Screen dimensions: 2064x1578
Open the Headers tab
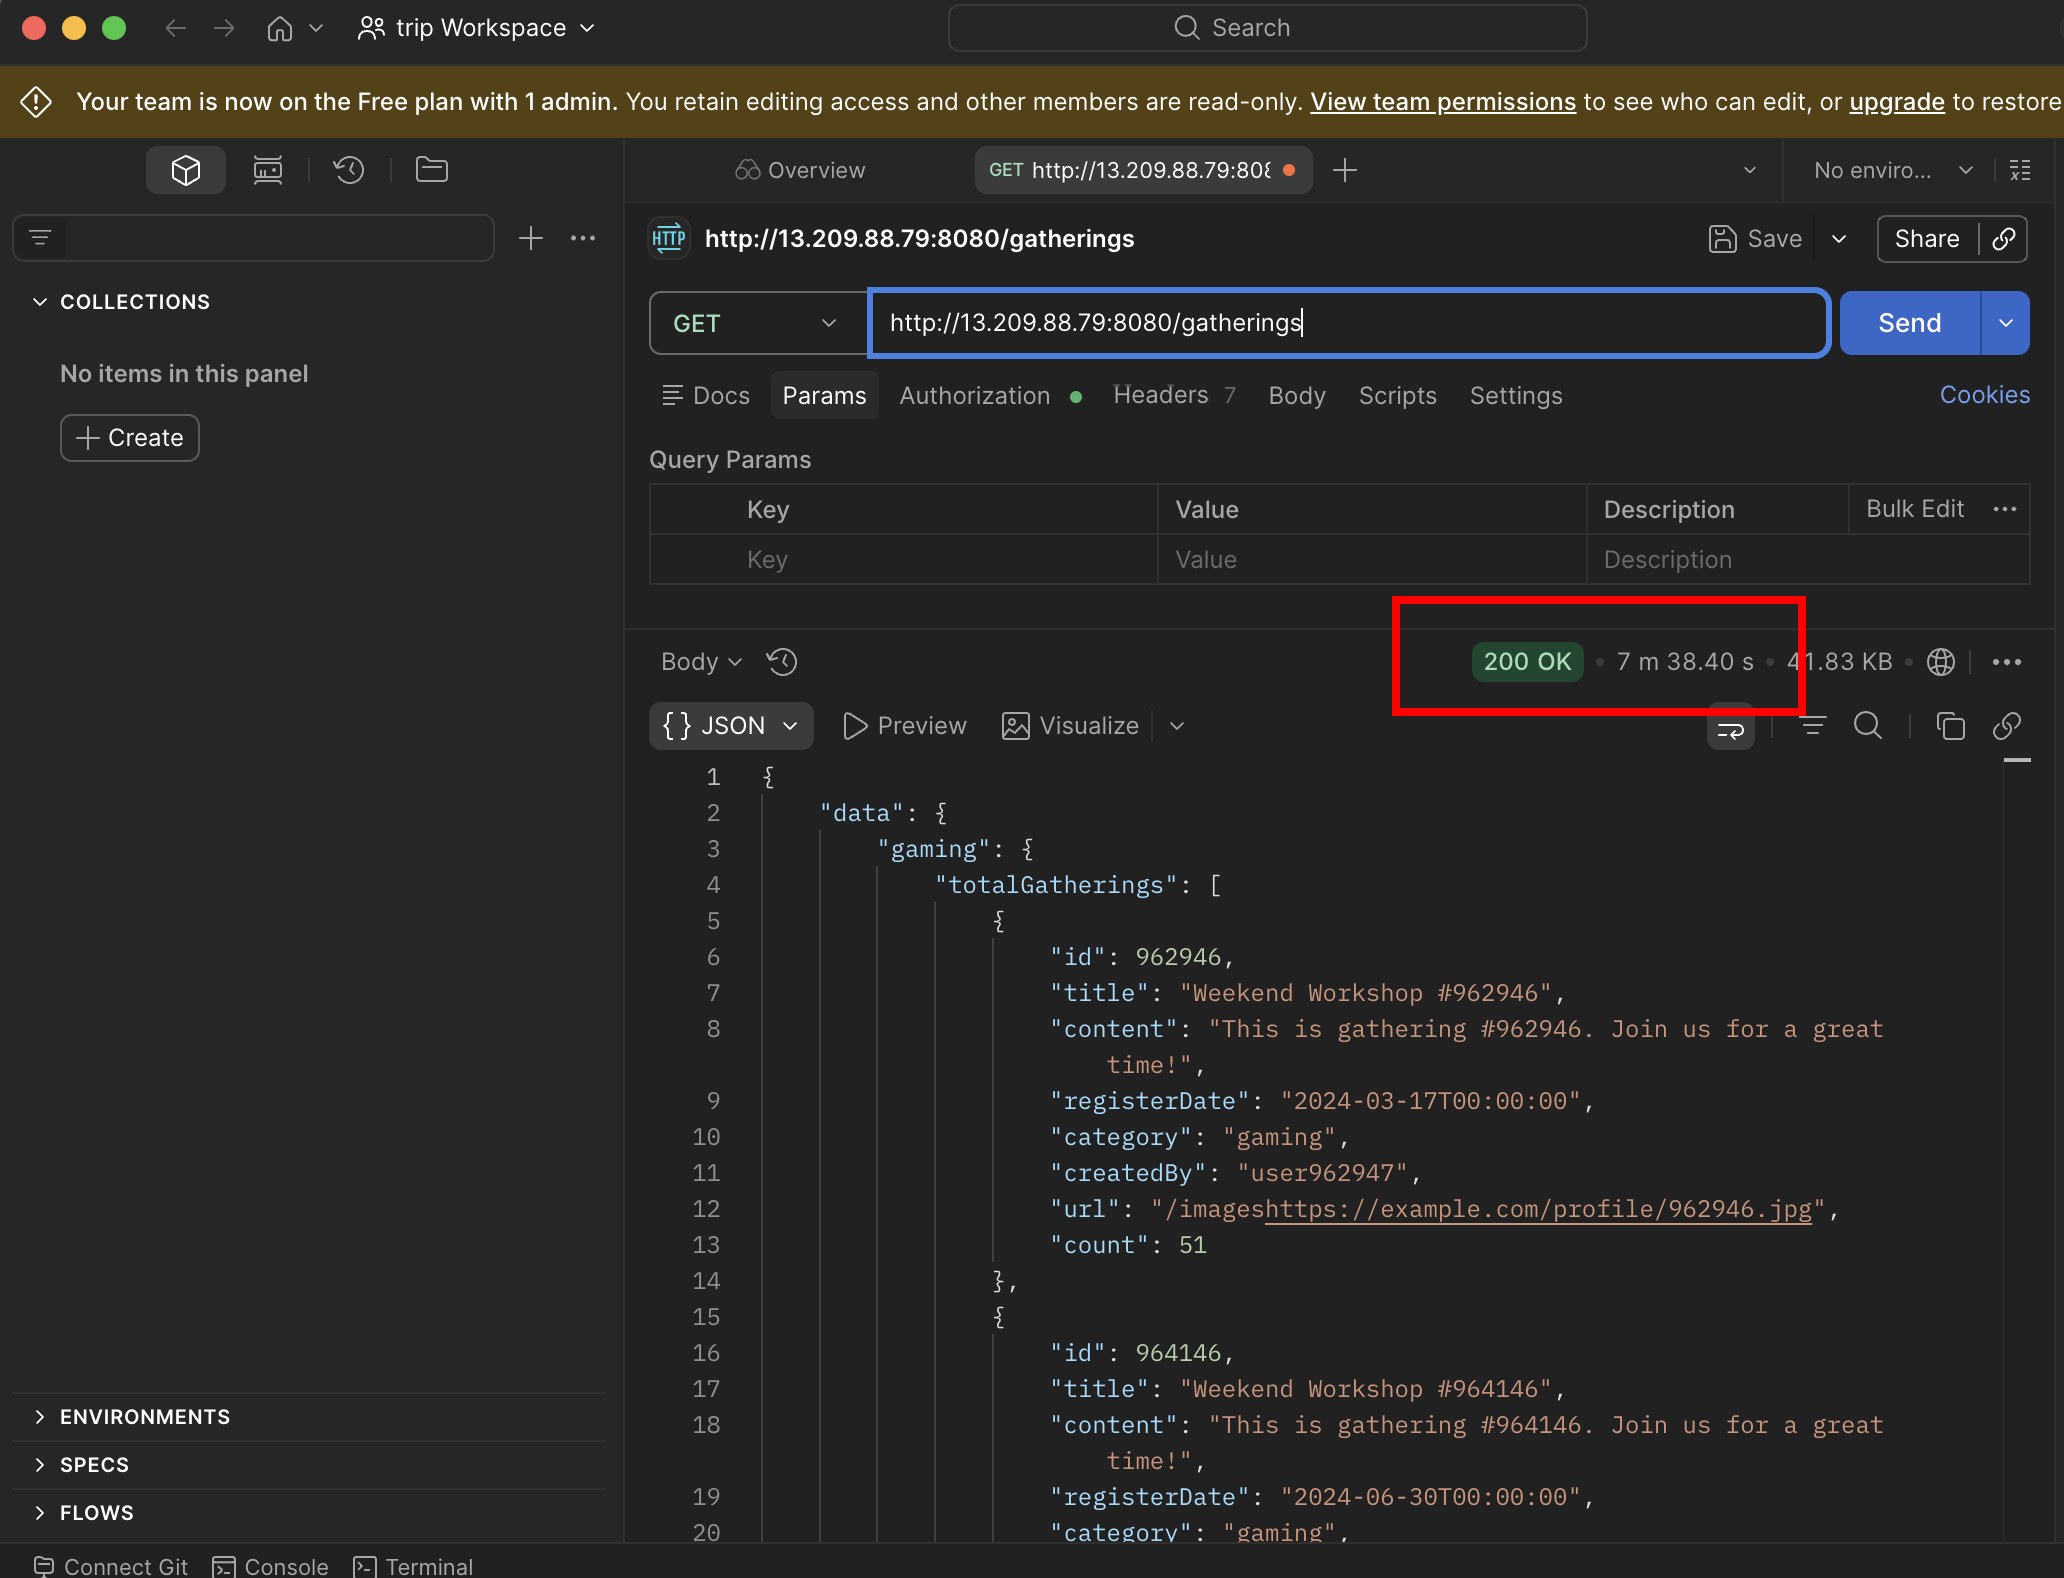(1175, 396)
